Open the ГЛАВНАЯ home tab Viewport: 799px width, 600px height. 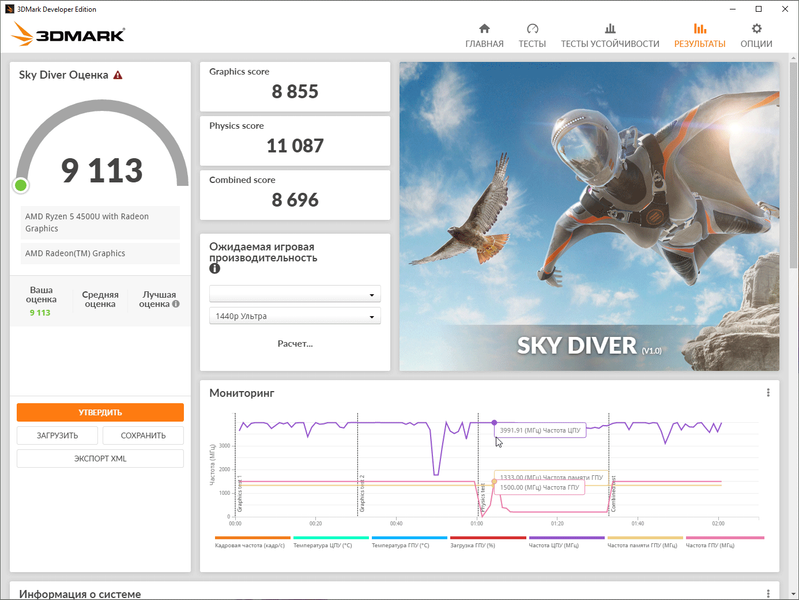(x=484, y=36)
